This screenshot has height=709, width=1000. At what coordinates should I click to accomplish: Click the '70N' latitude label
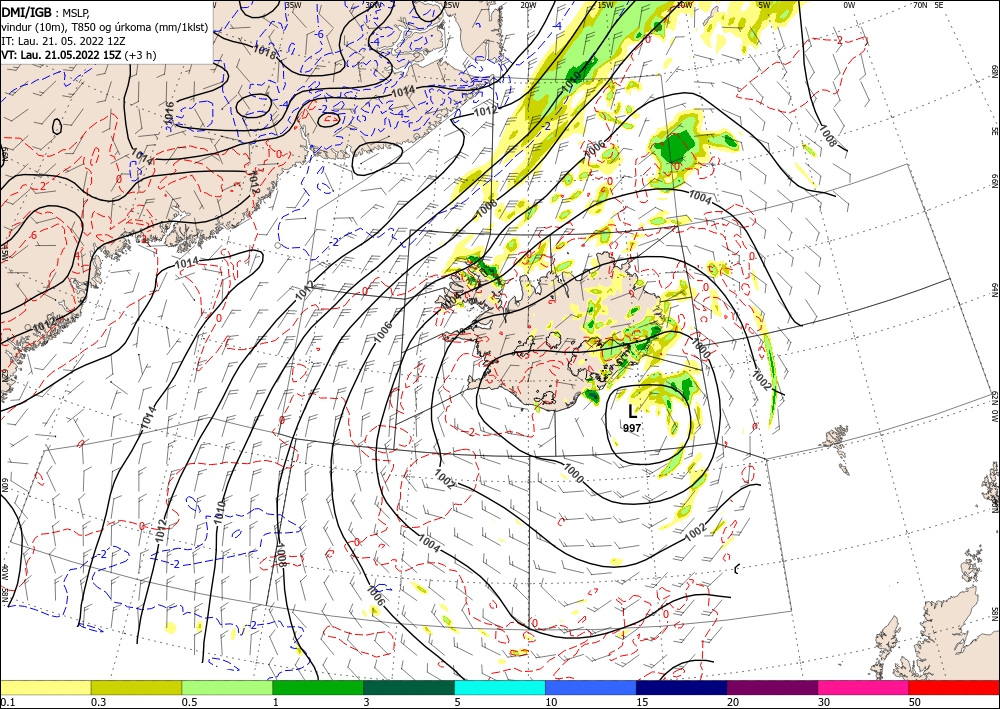(x=919, y=5)
